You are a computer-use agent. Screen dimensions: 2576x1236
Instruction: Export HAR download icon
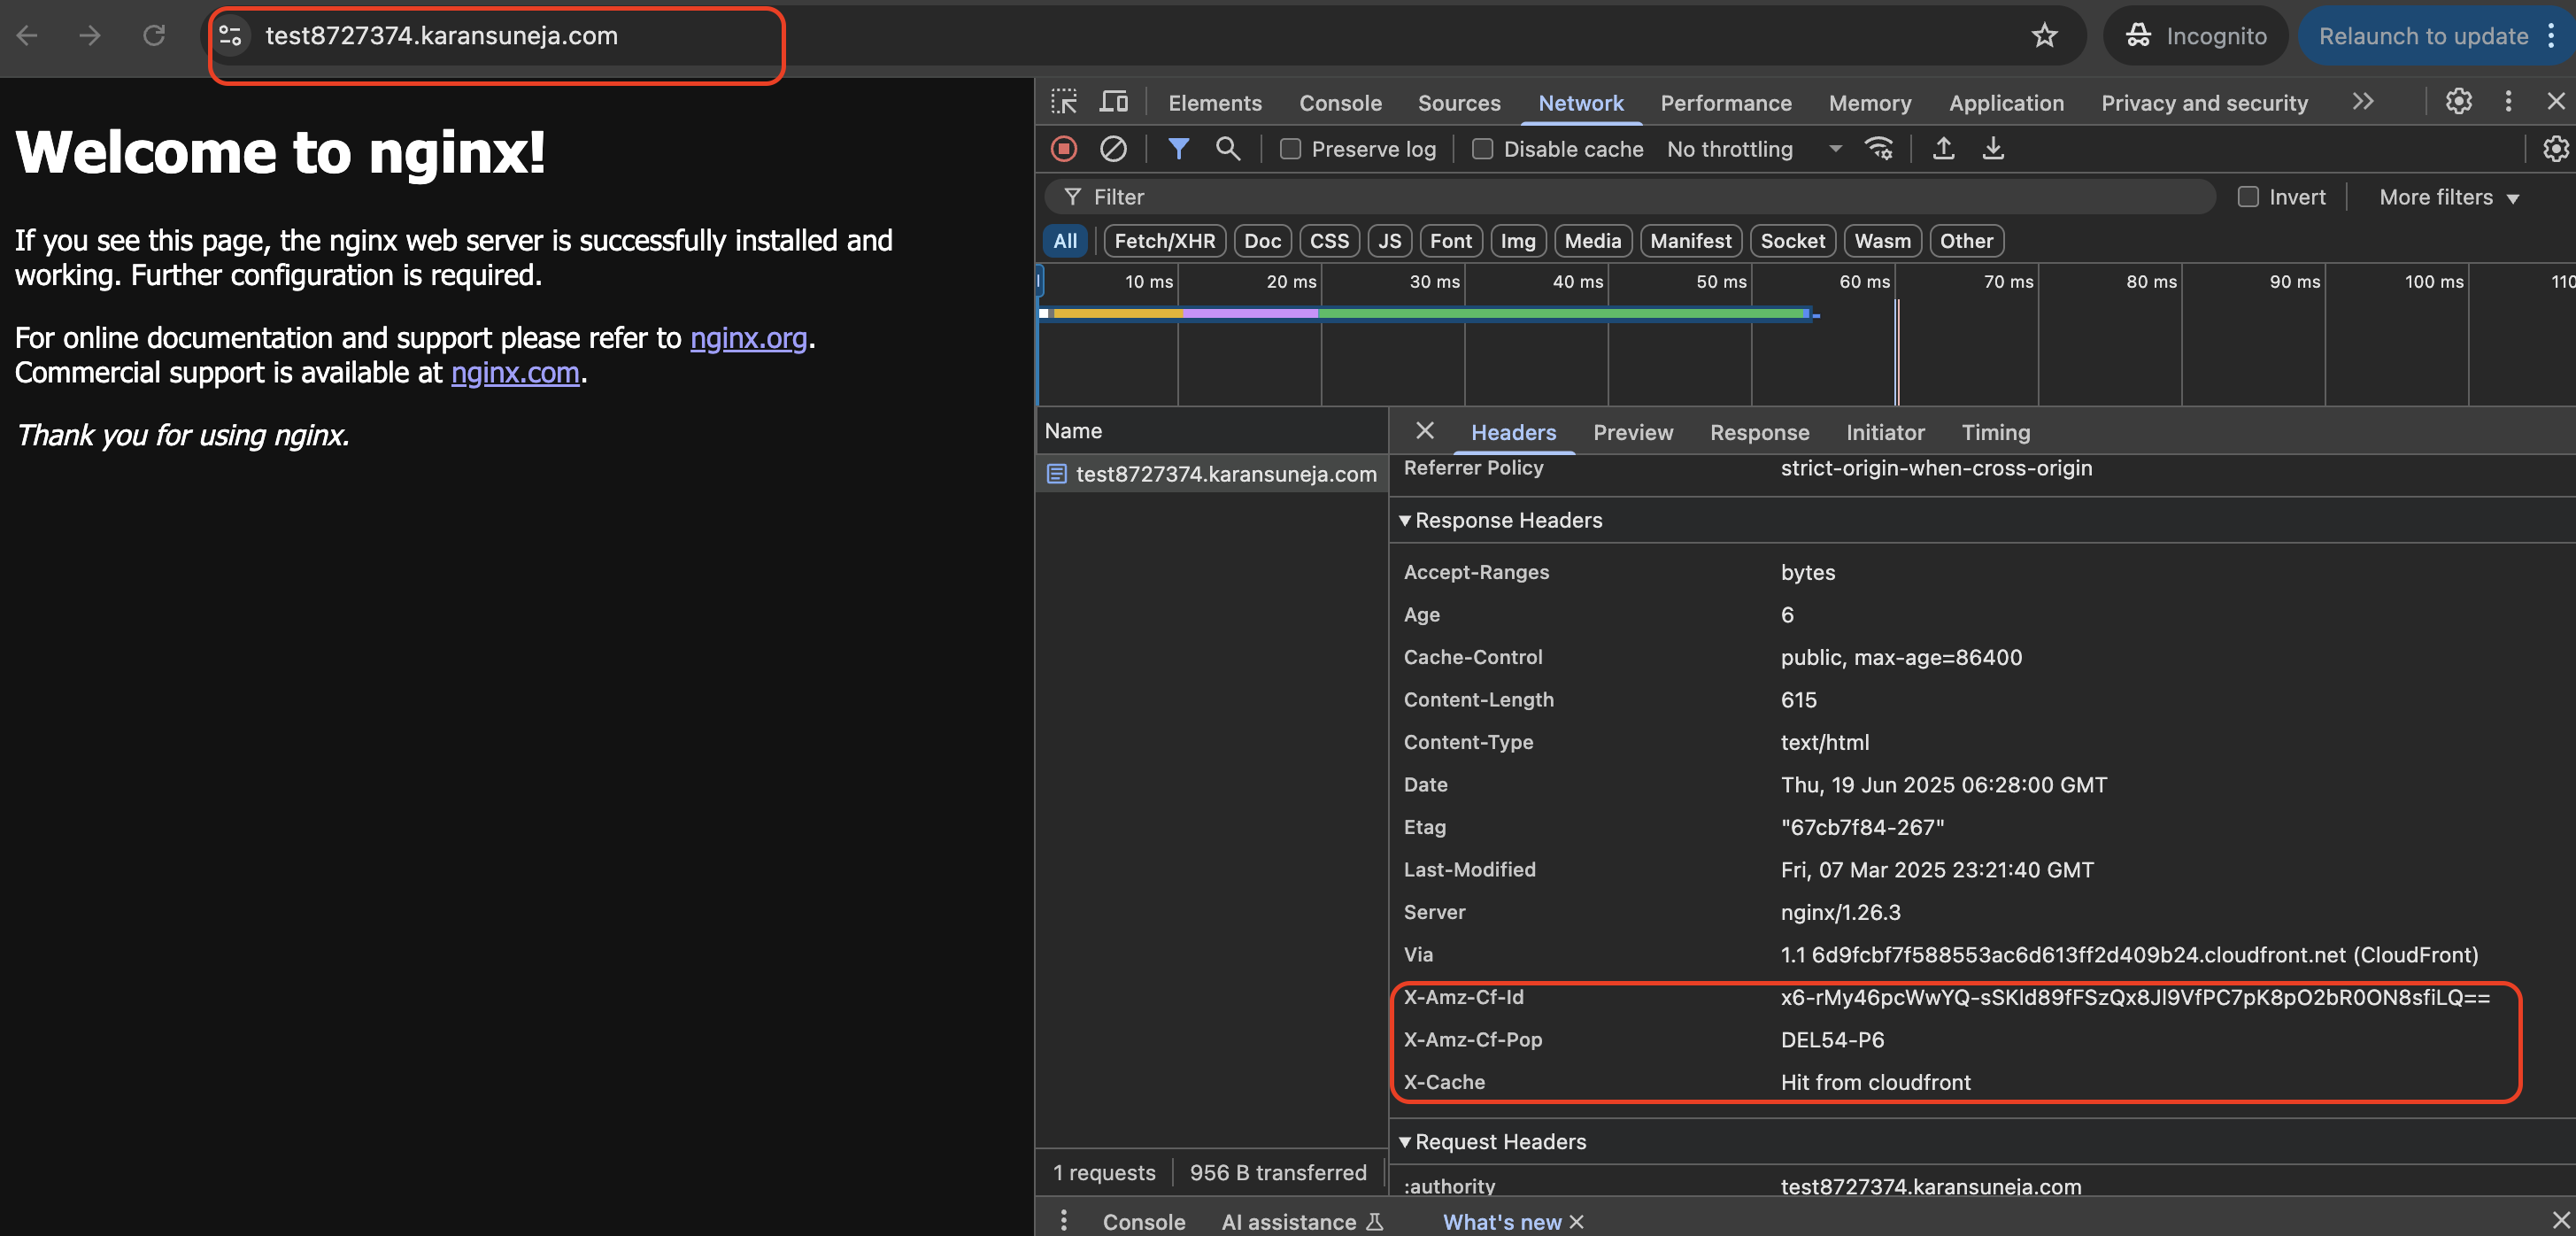(x=1993, y=149)
